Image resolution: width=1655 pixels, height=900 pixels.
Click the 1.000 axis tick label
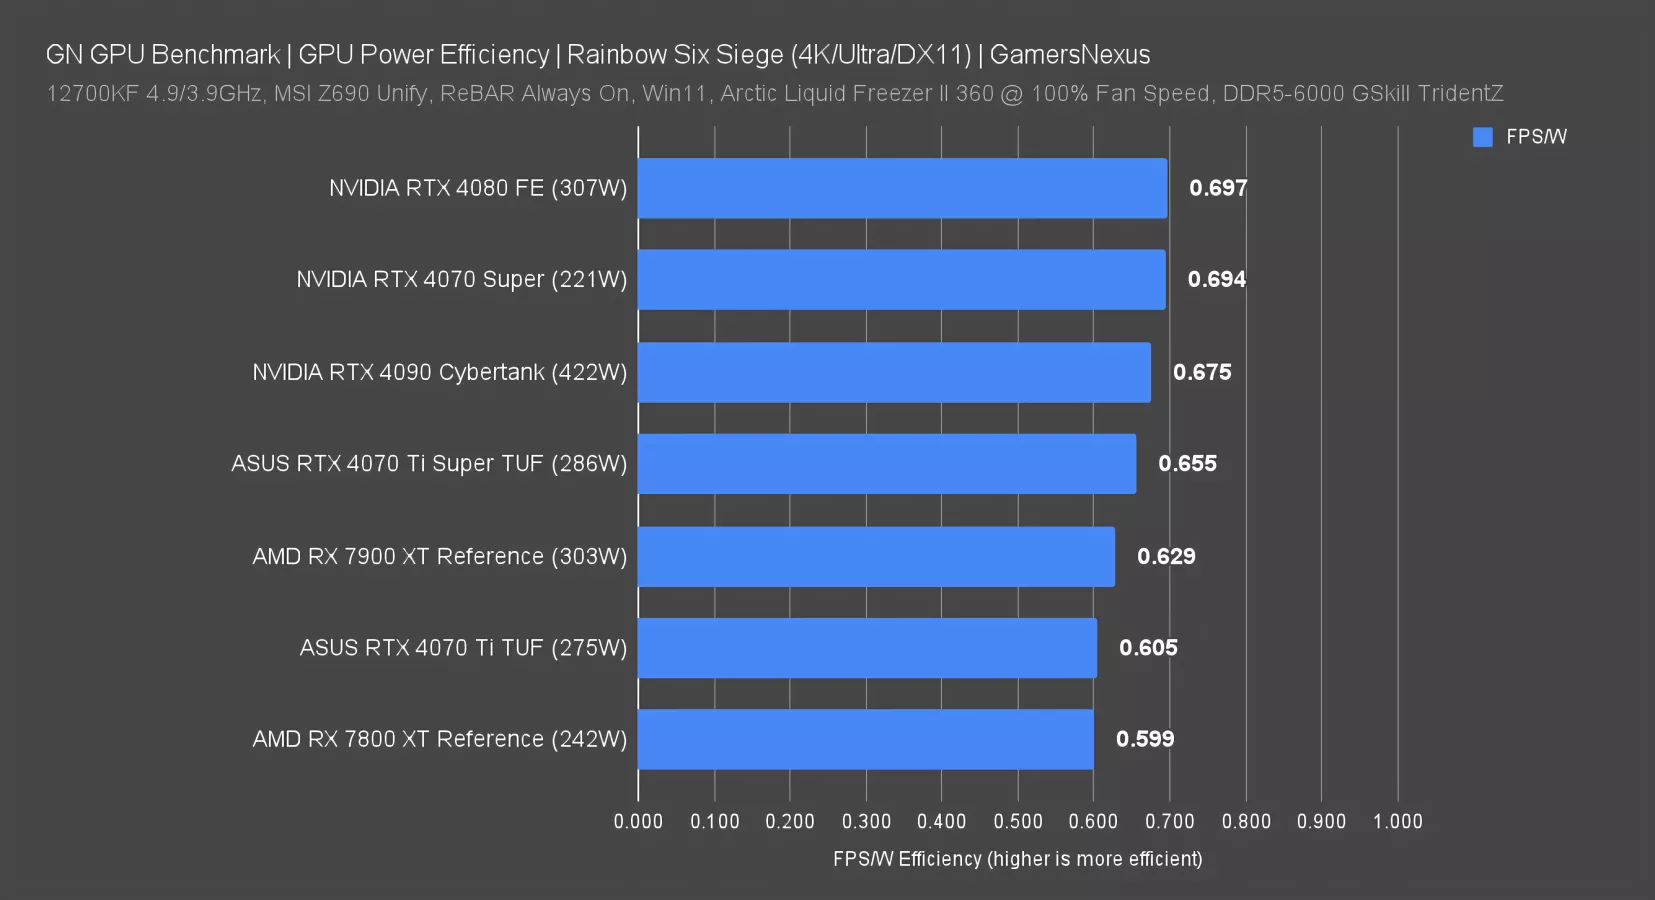point(1399,820)
